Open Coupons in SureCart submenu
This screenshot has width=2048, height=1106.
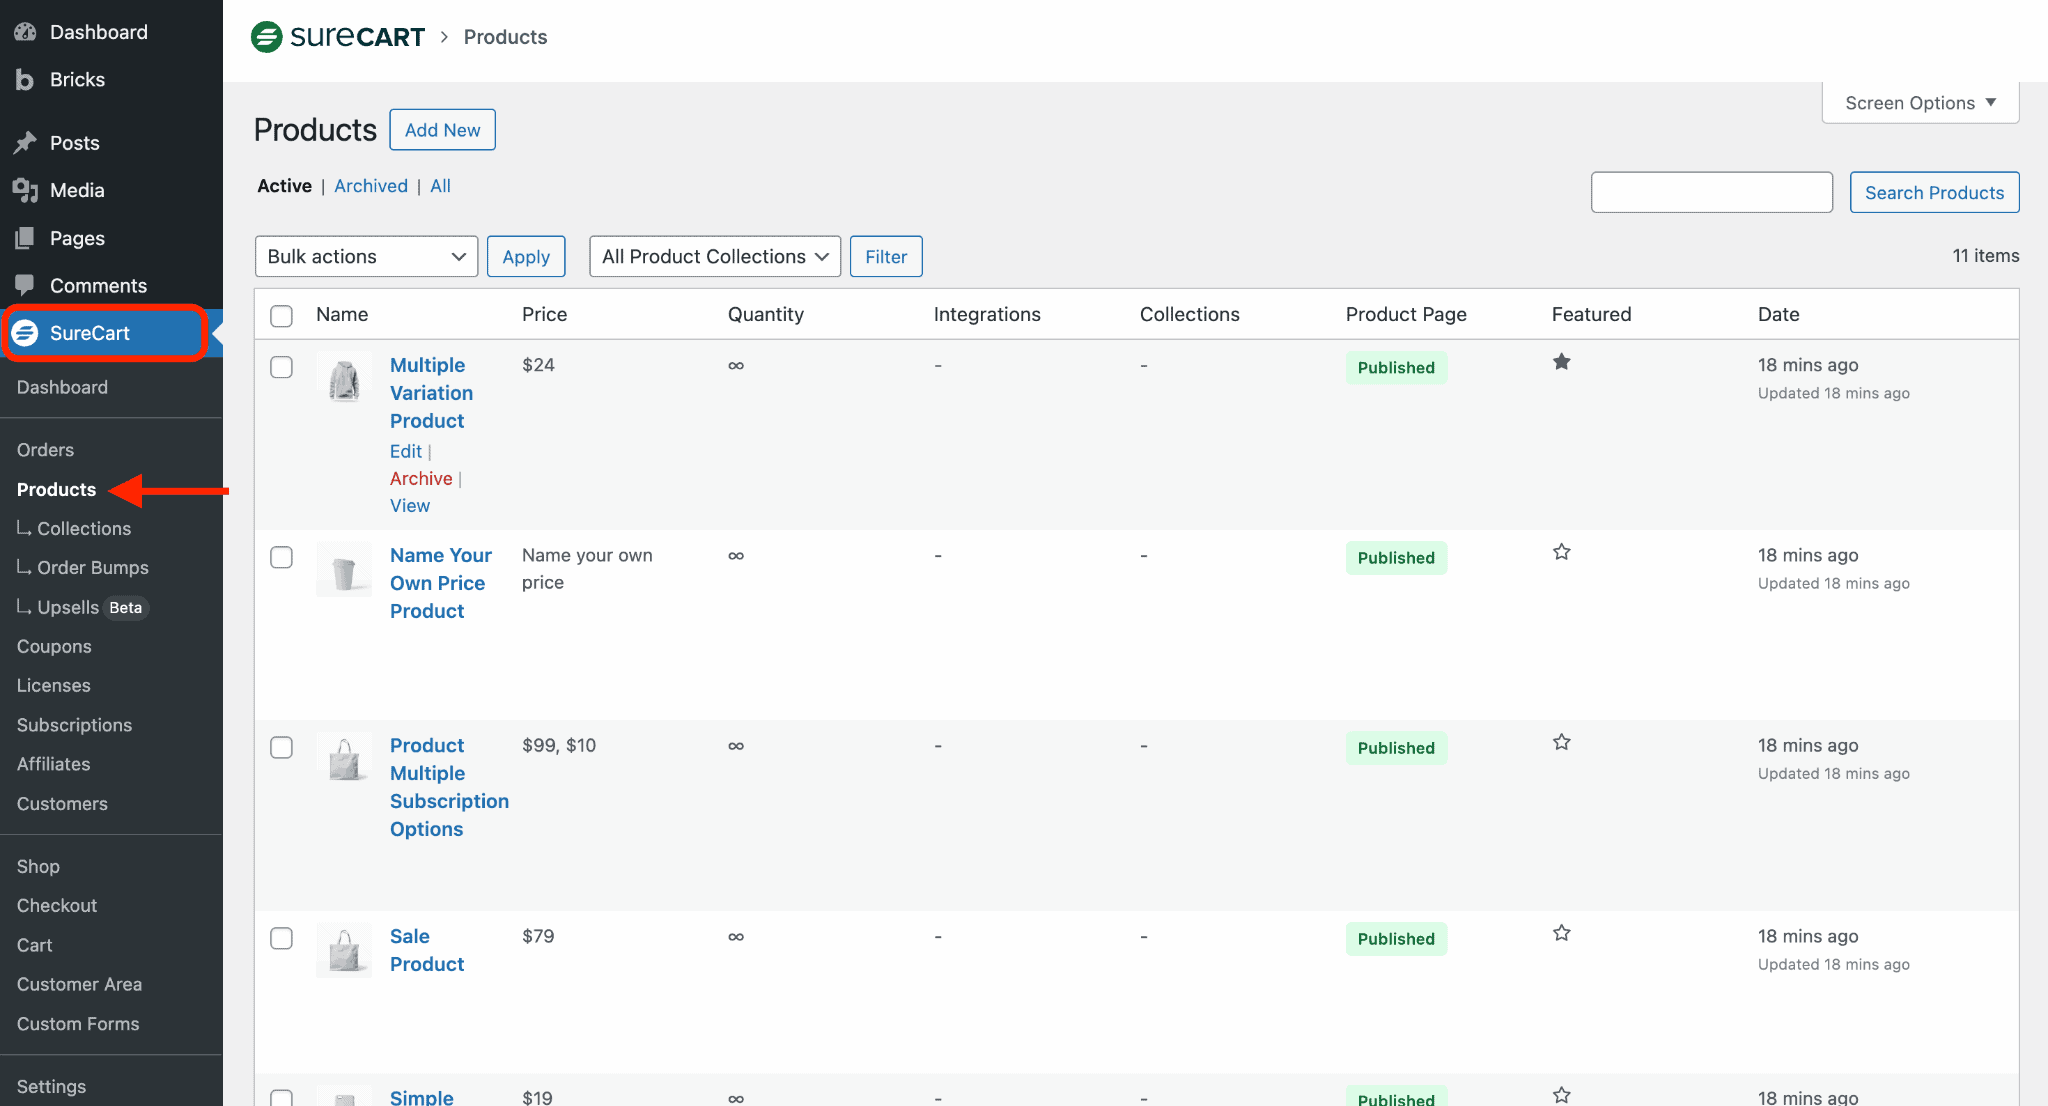tap(54, 646)
